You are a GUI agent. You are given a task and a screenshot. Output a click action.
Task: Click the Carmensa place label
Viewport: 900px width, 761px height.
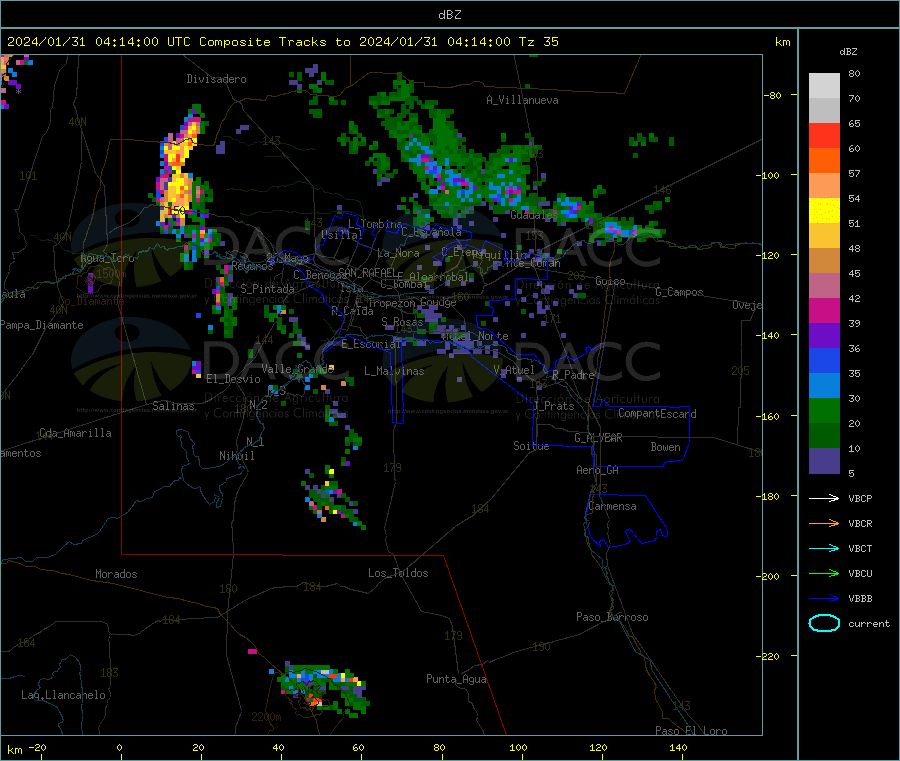click(612, 506)
